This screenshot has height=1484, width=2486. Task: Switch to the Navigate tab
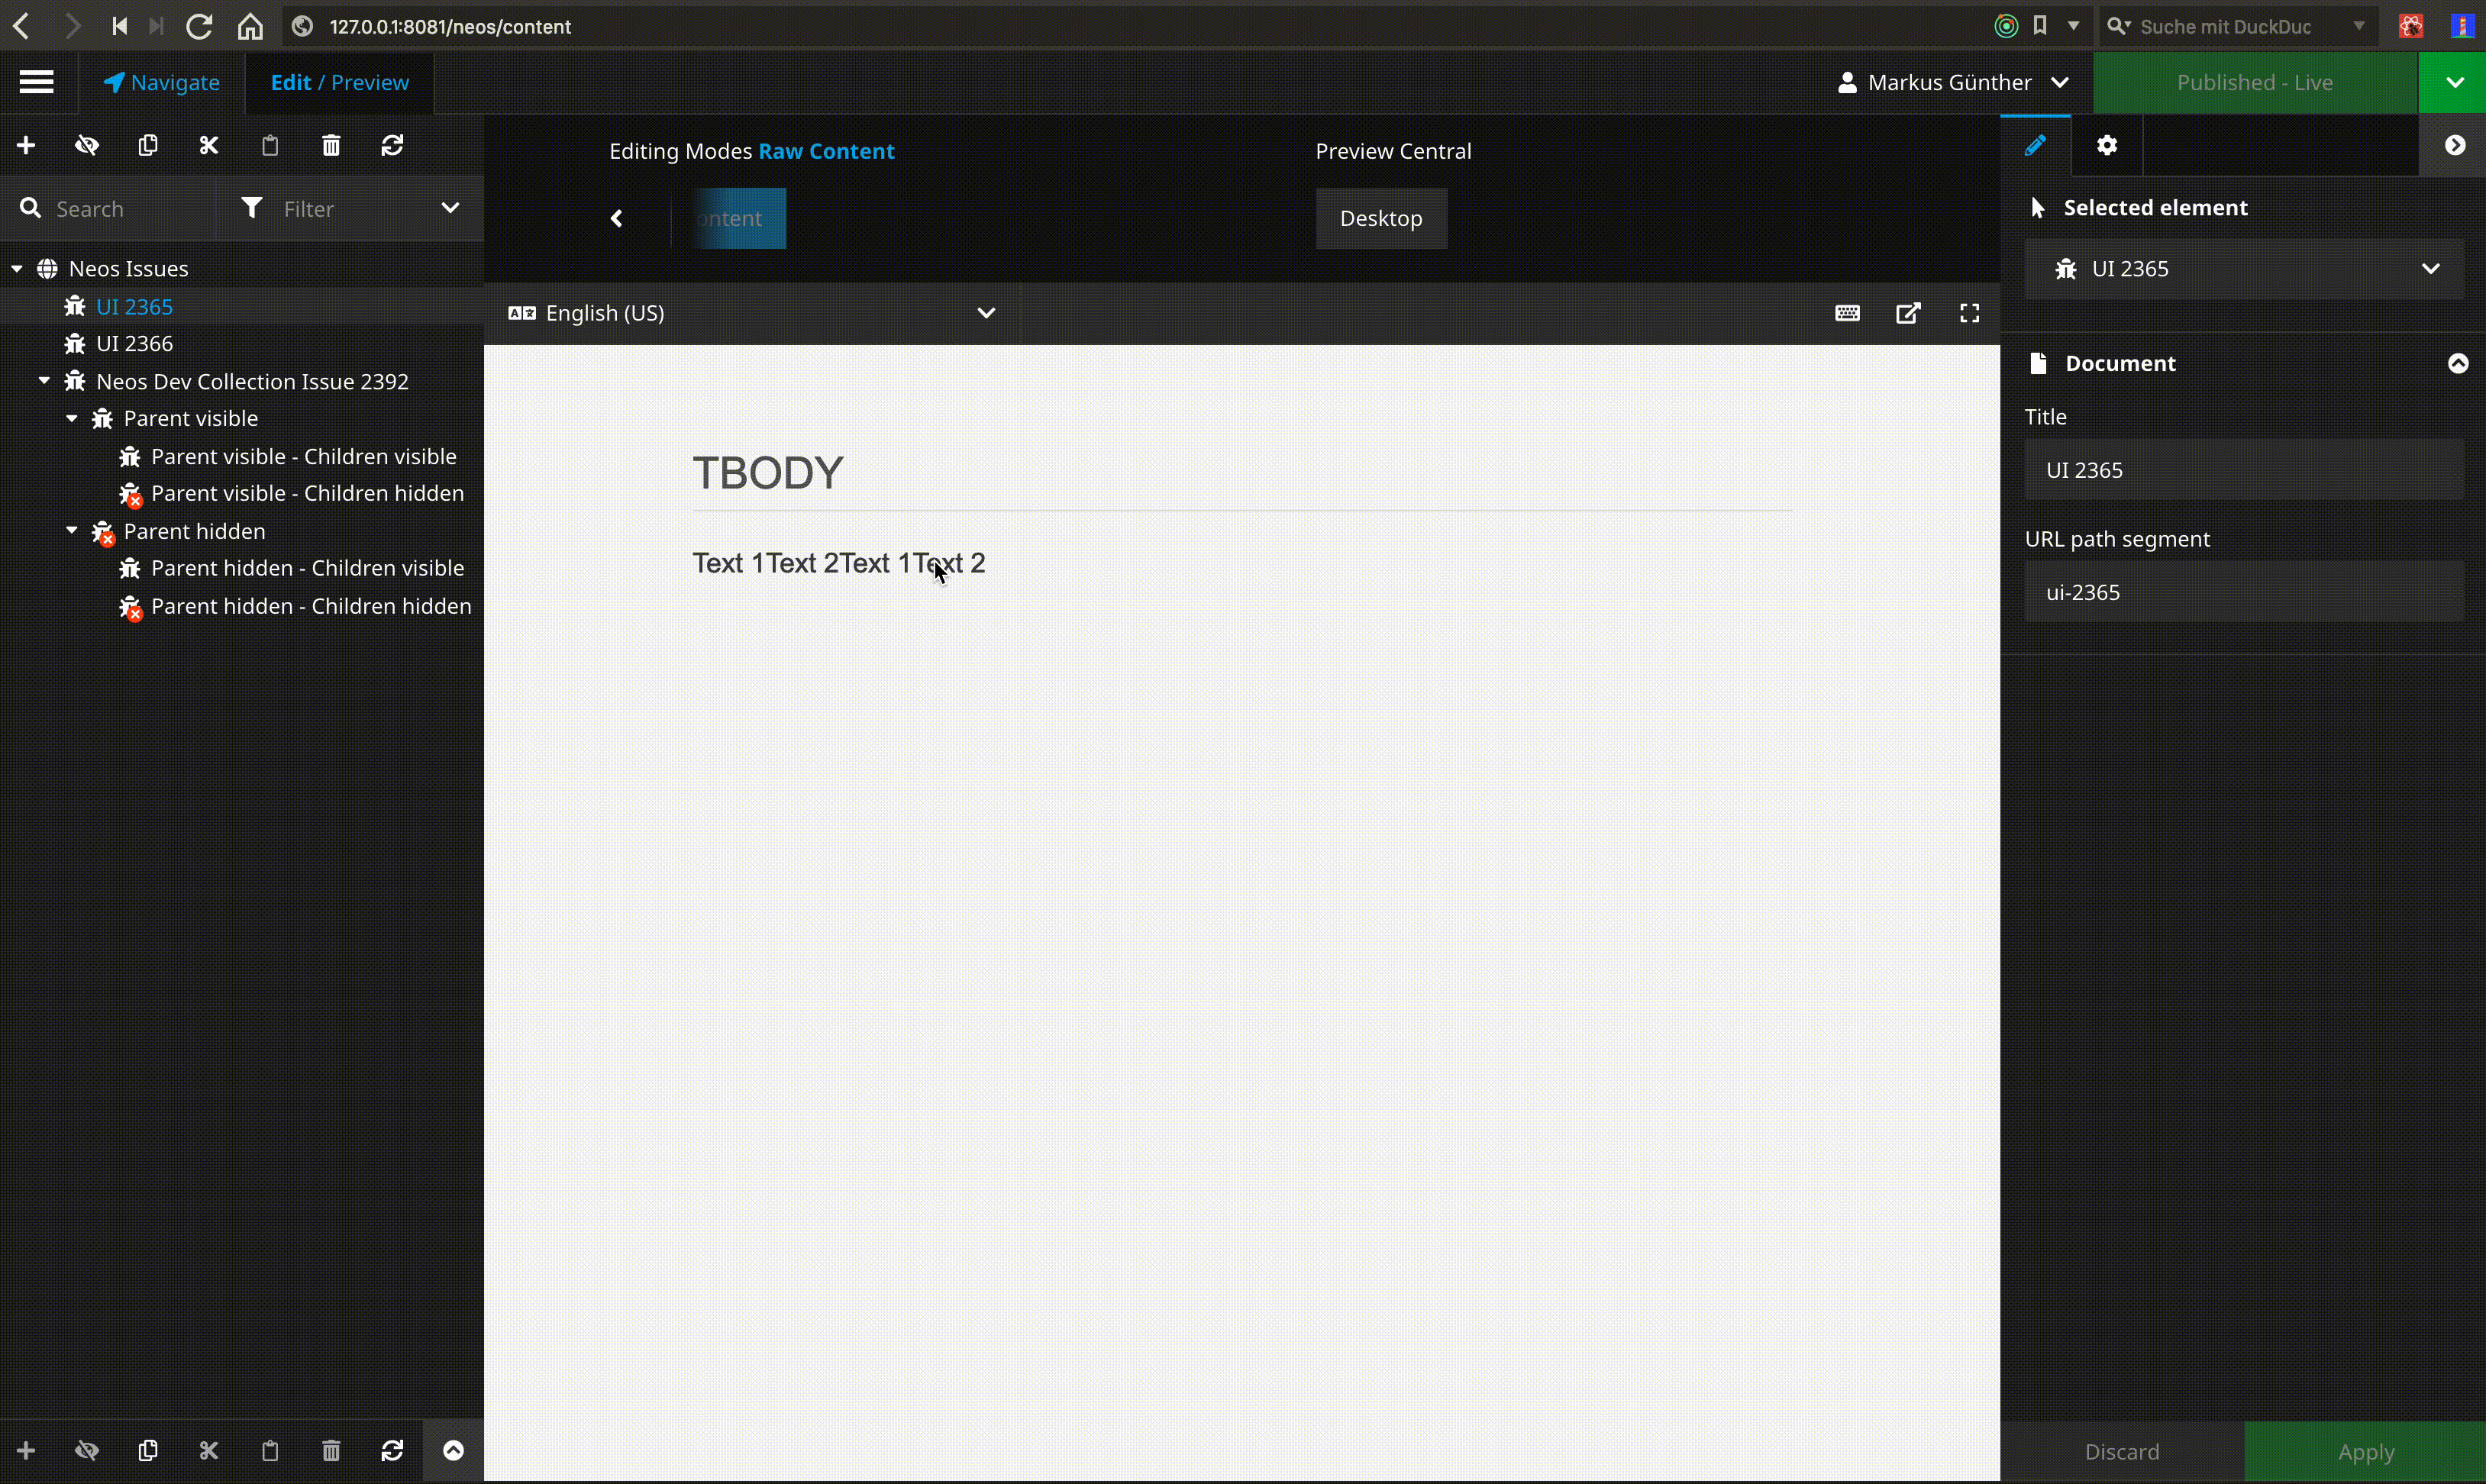(x=162, y=83)
